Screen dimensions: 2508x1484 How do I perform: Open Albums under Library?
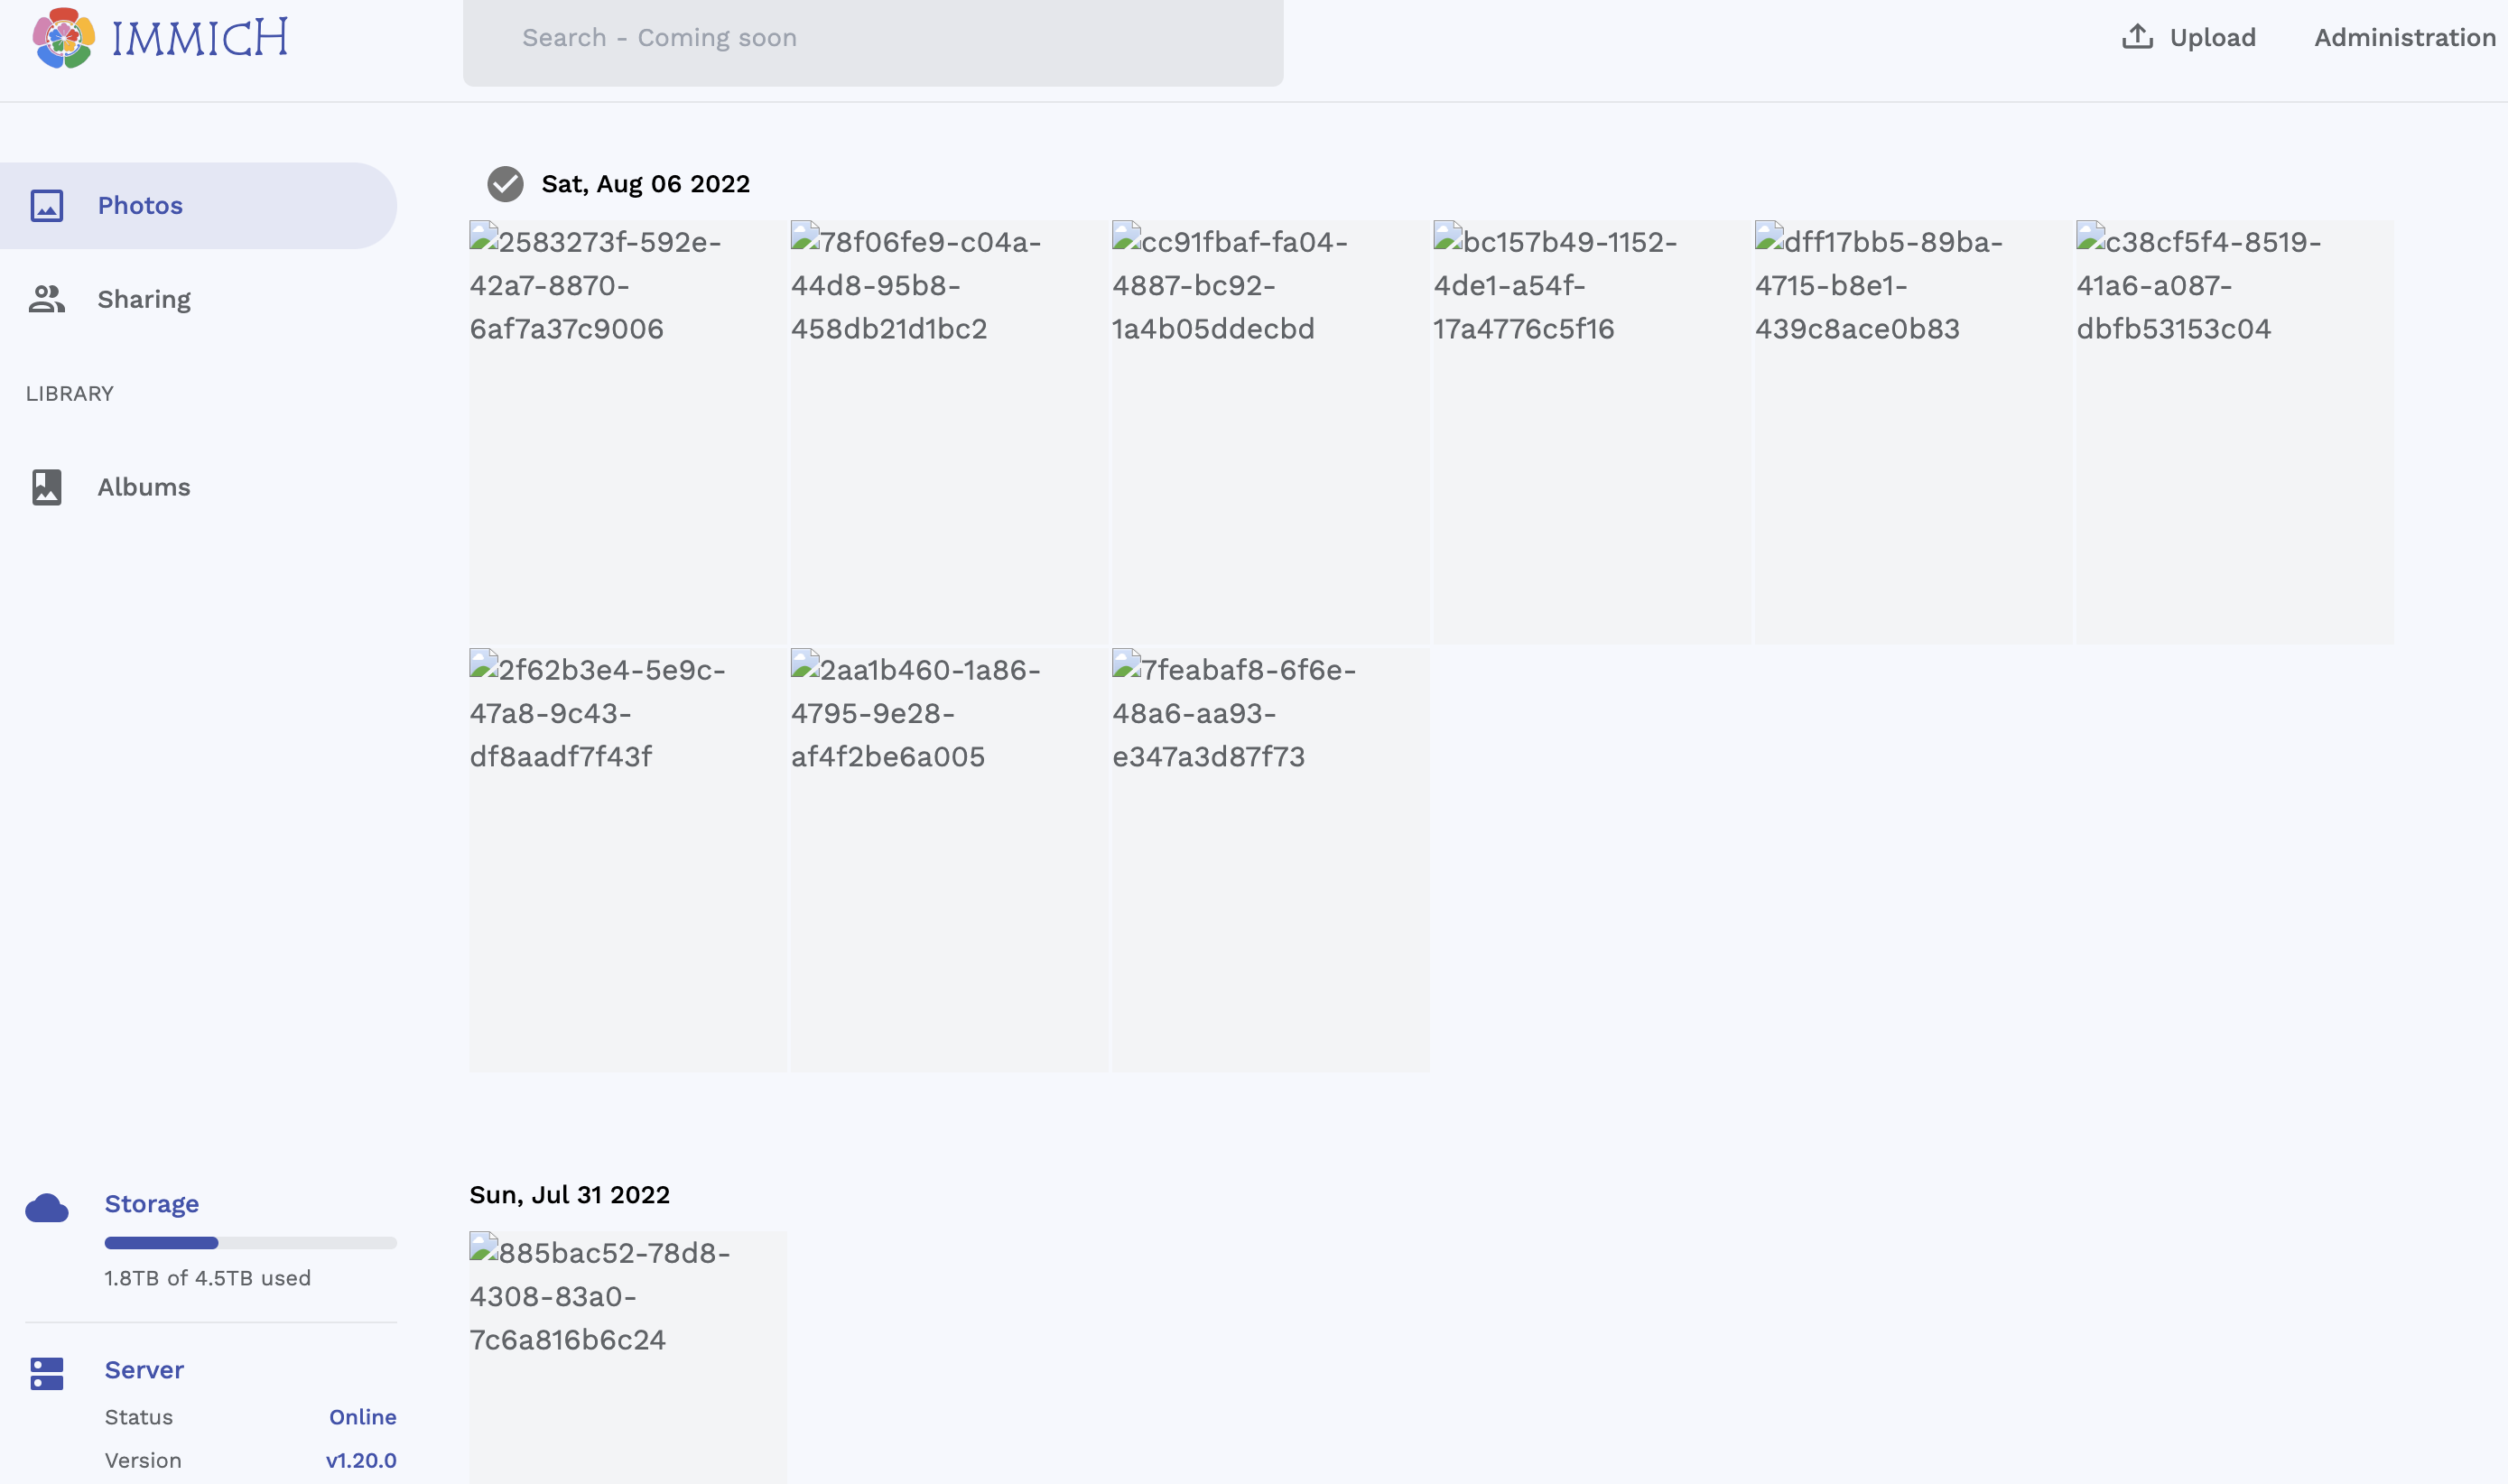point(144,487)
